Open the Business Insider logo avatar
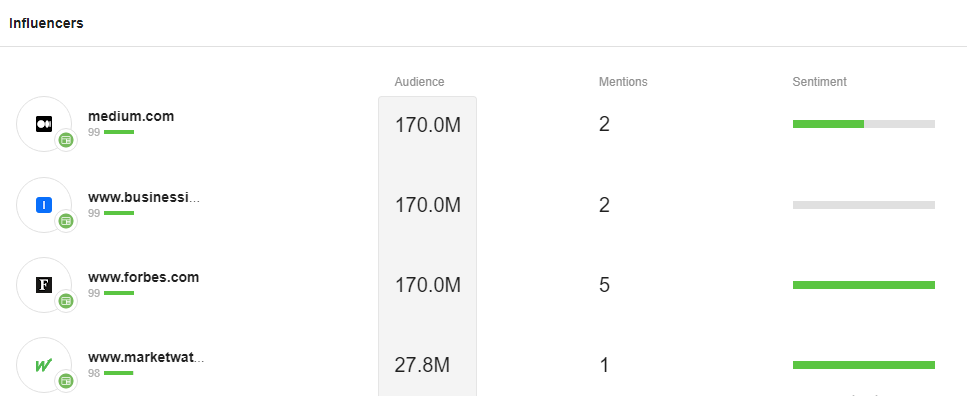The width and height of the screenshot is (967, 396). click(x=44, y=205)
